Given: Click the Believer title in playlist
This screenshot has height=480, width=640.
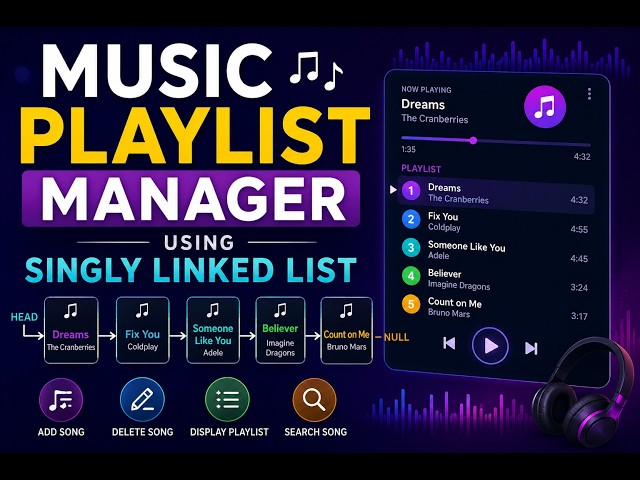Looking at the screenshot, I should [444, 273].
